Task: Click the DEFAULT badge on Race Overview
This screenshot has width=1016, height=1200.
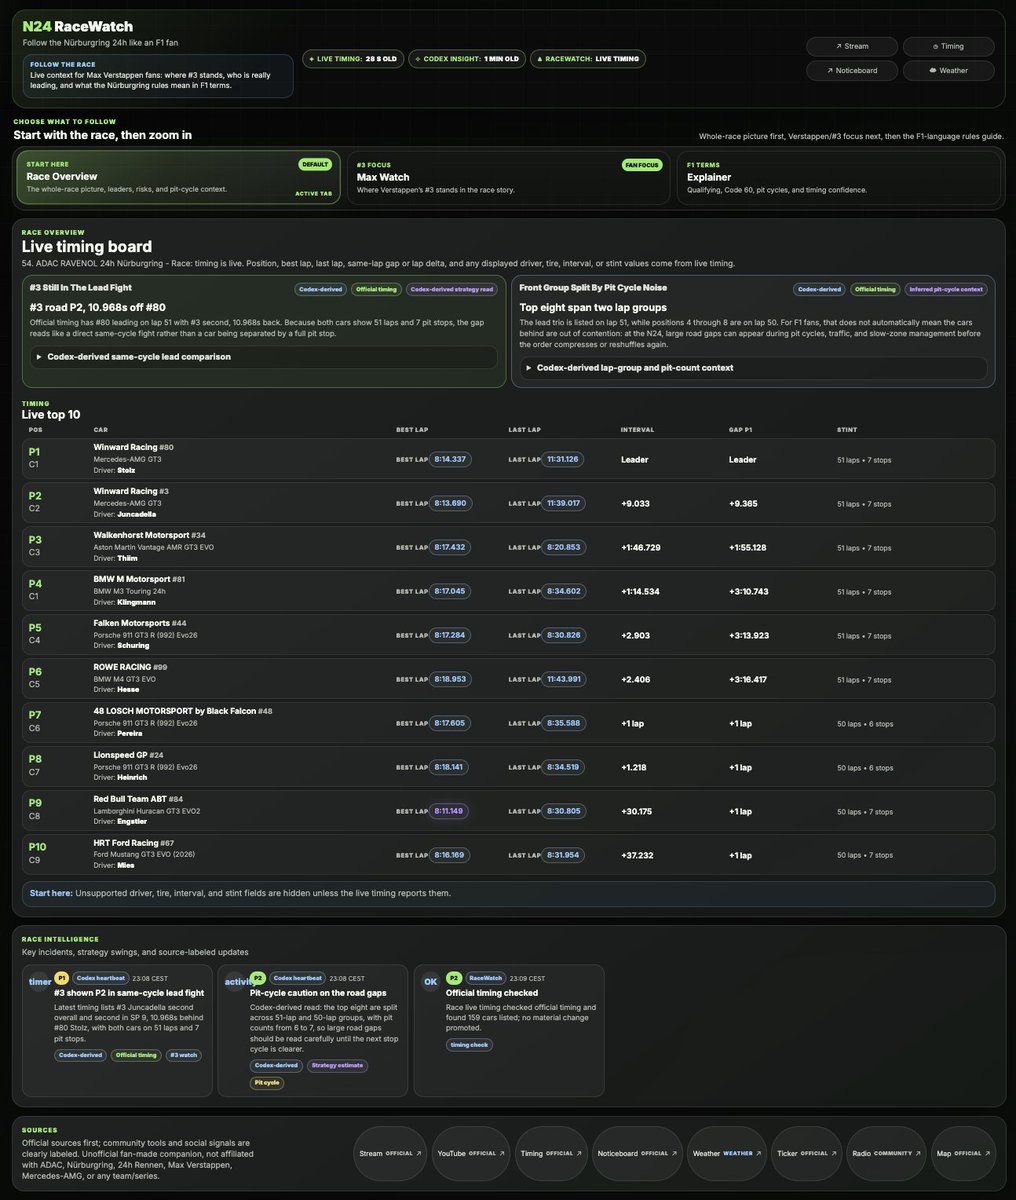Action: coord(315,164)
